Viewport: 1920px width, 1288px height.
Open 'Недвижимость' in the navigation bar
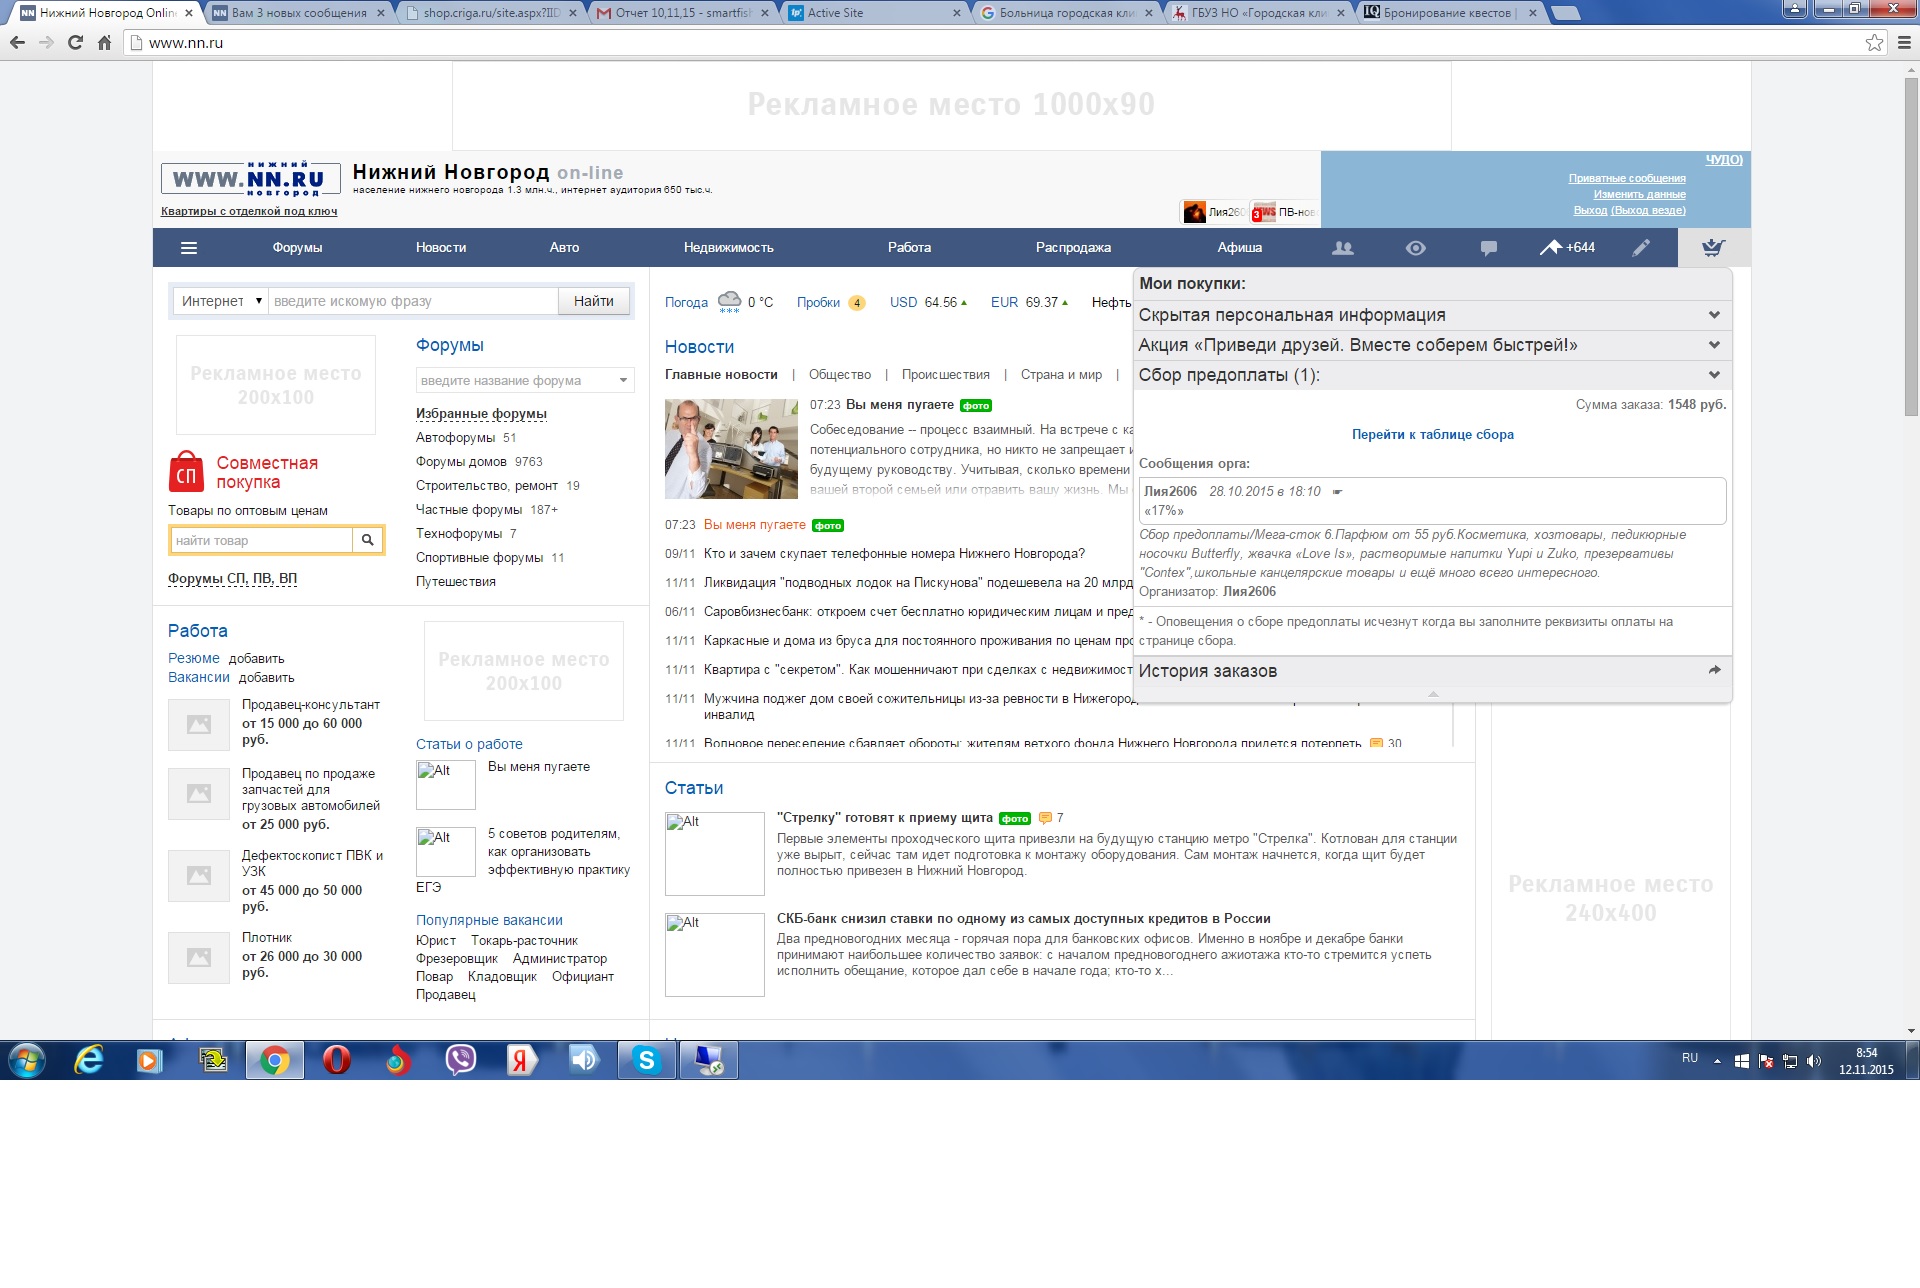(x=728, y=248)
